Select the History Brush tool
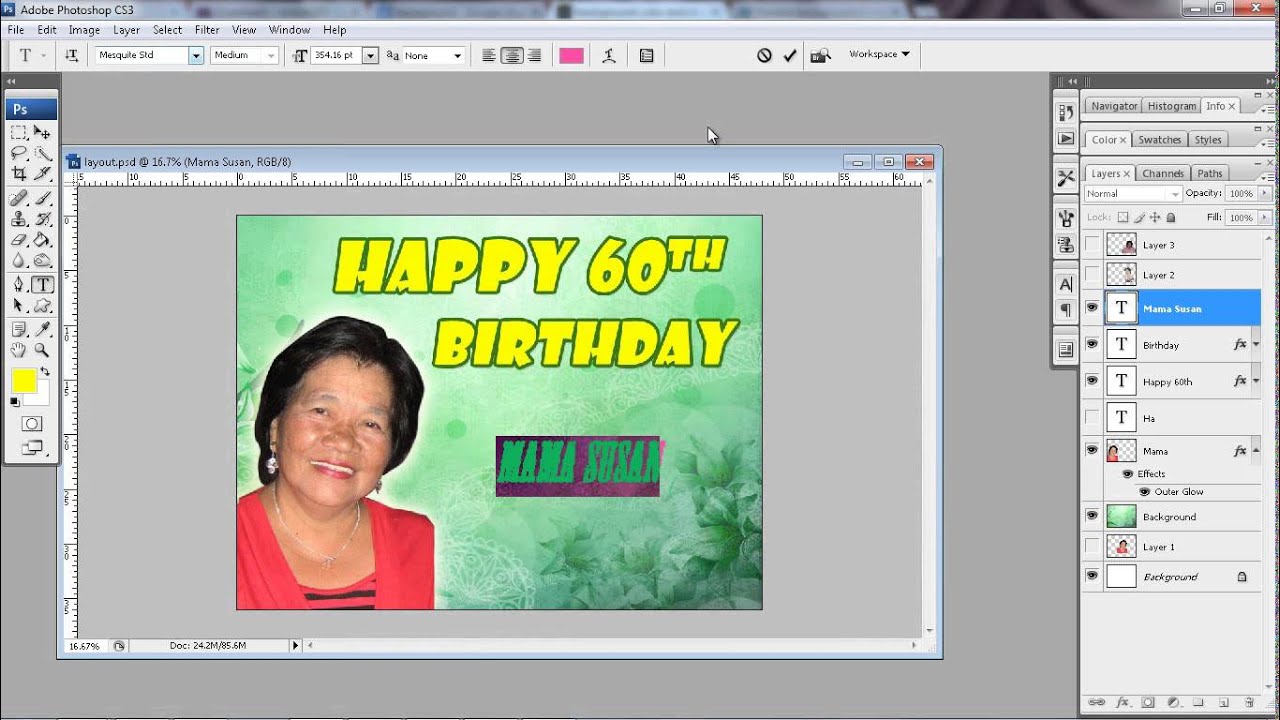The image size is (1280, 720). (x=42, y=219)
